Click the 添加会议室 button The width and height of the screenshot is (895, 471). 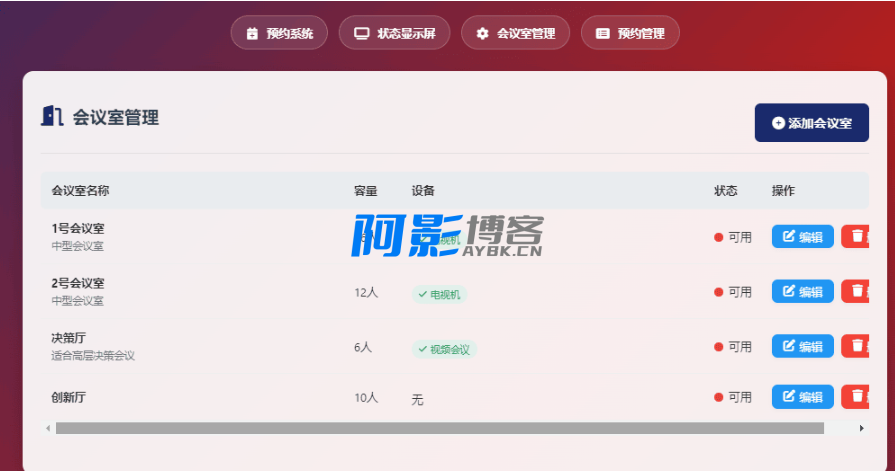[811, 123]
